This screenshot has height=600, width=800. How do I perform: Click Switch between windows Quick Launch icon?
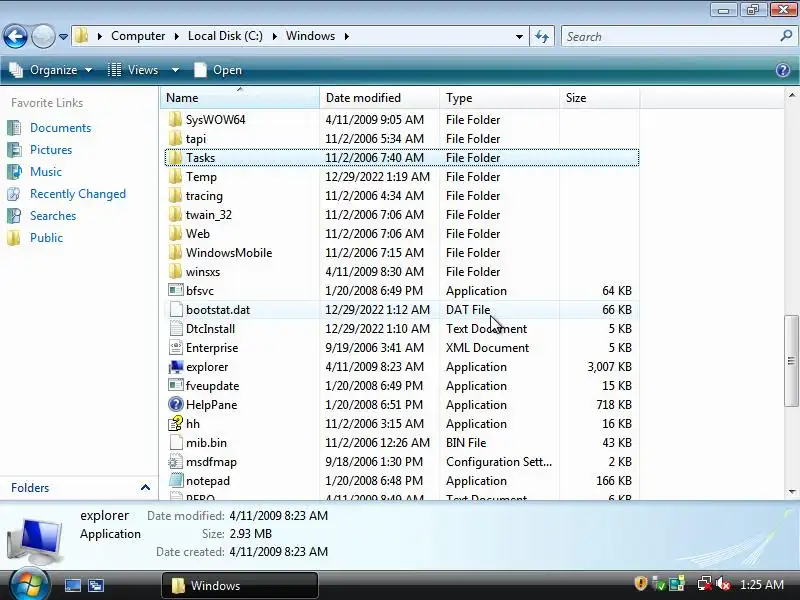[x=95, y=585]
